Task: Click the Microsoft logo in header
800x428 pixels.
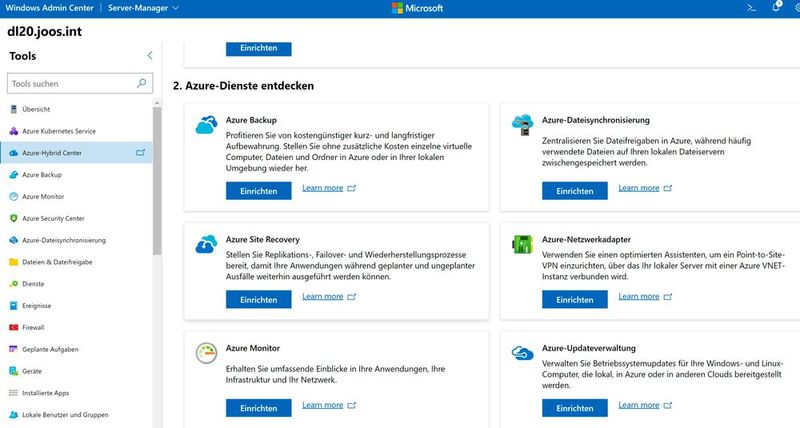Action: point(417,8)
